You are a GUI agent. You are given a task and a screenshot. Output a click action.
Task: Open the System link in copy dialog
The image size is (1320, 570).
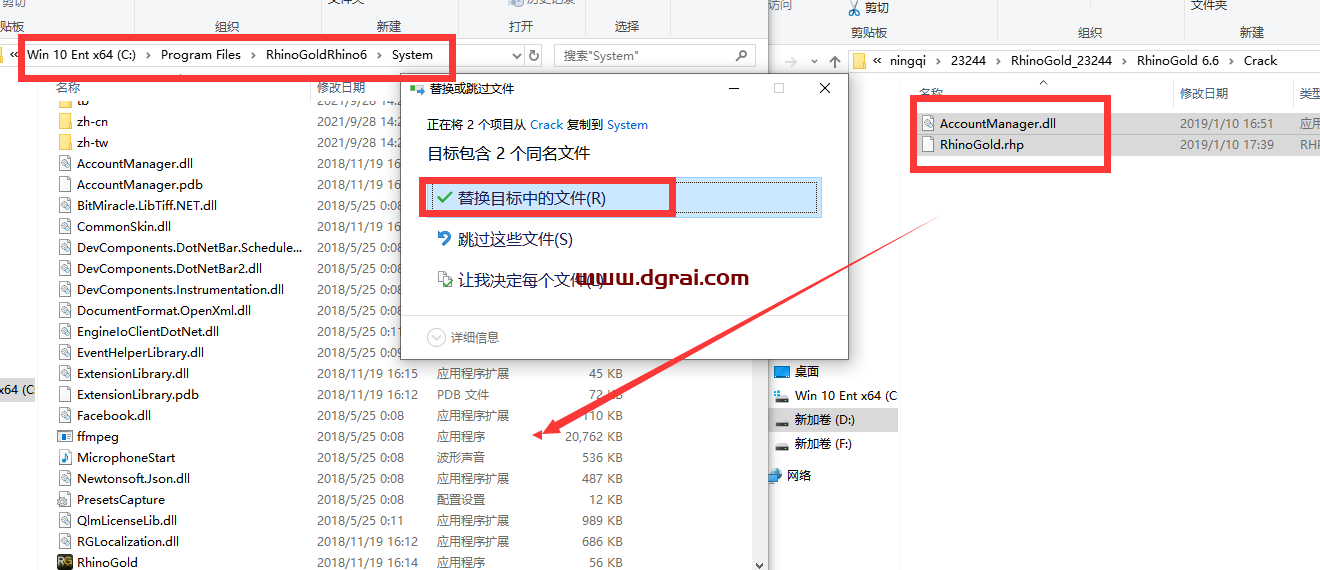(x=627, y=125)
